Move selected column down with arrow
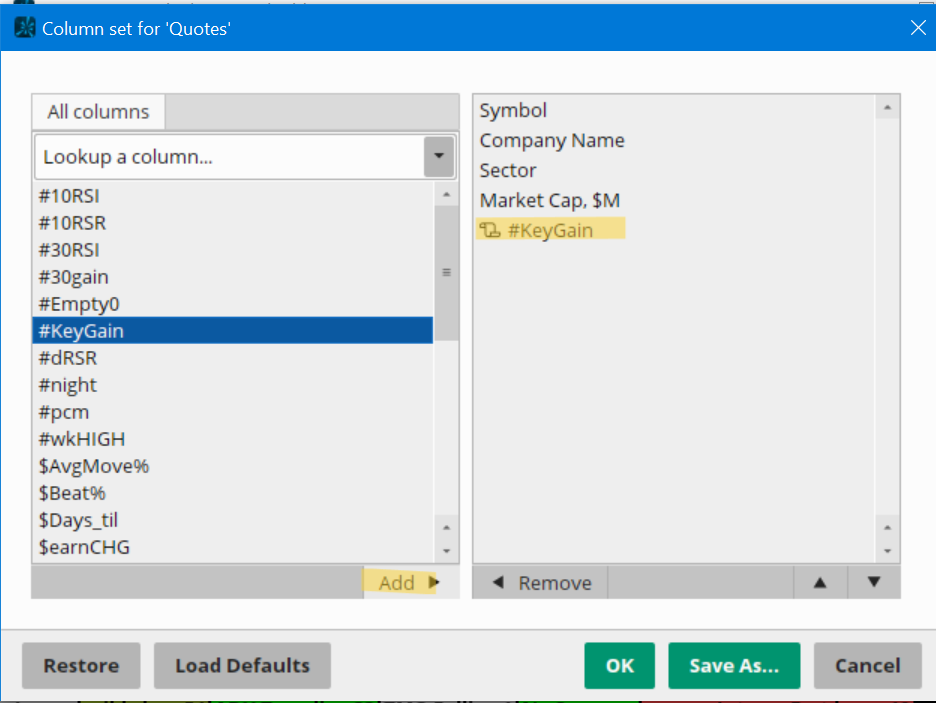The height and width of the screenshot is (703, 936). pos(874,582)
